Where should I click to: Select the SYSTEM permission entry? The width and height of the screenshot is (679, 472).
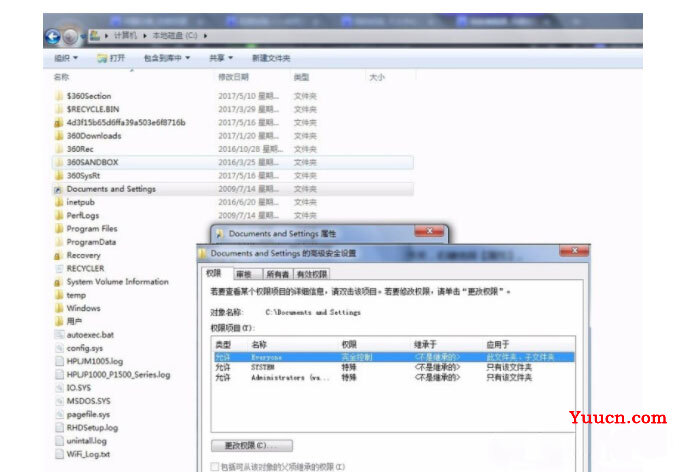[394, 367]
